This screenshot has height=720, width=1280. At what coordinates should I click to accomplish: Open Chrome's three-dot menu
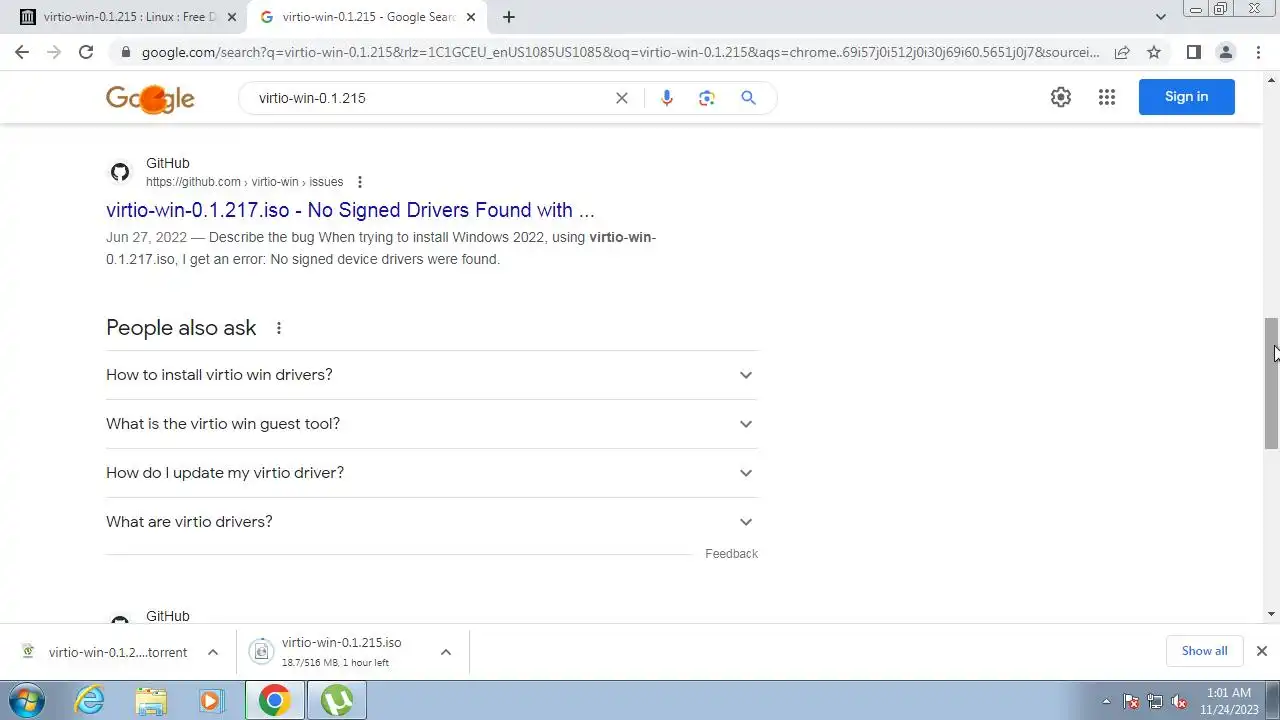point(1258,52)
